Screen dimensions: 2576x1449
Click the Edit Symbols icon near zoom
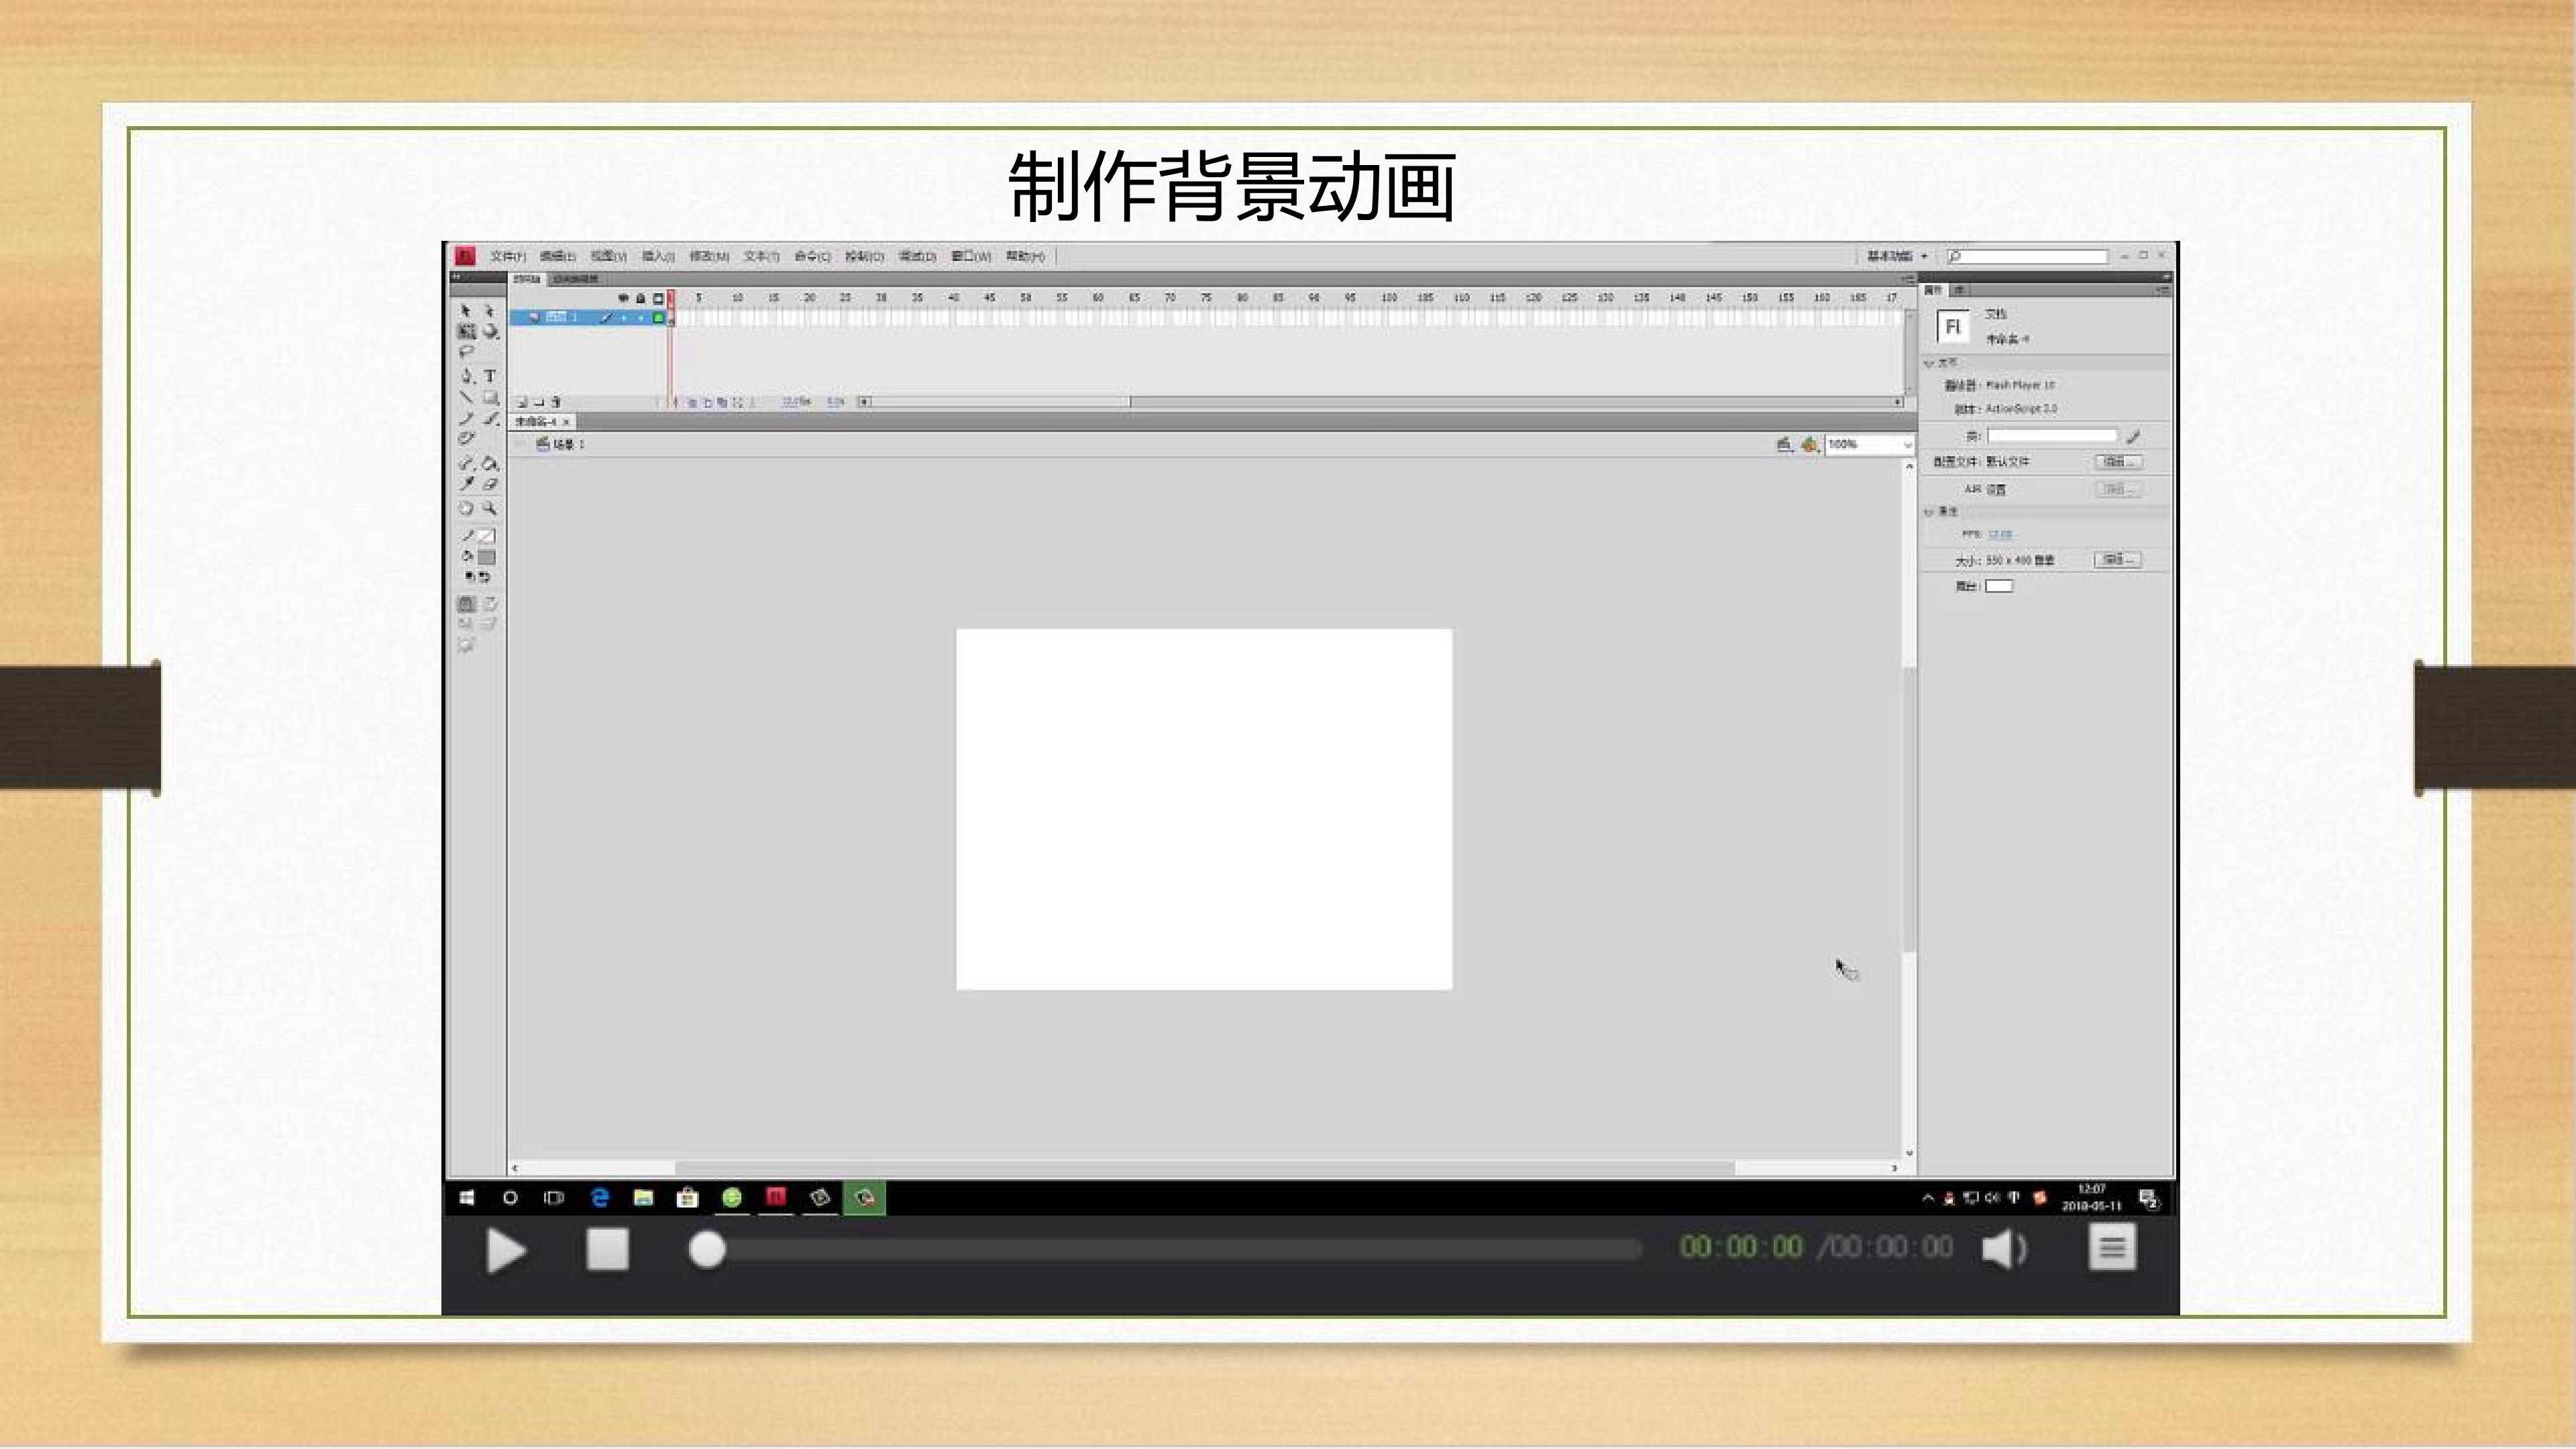point(1808,444)
